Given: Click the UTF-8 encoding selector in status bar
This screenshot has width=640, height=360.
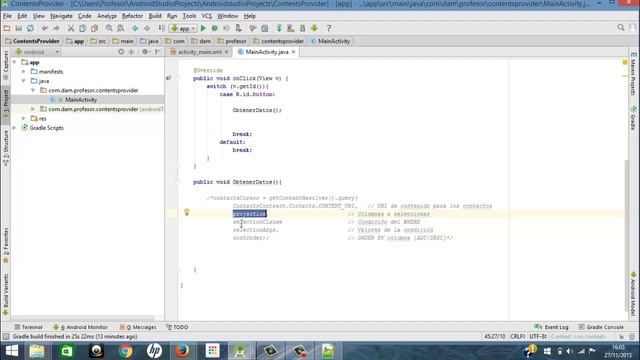Looking at the screenshot, I should [x=538, y=336].
